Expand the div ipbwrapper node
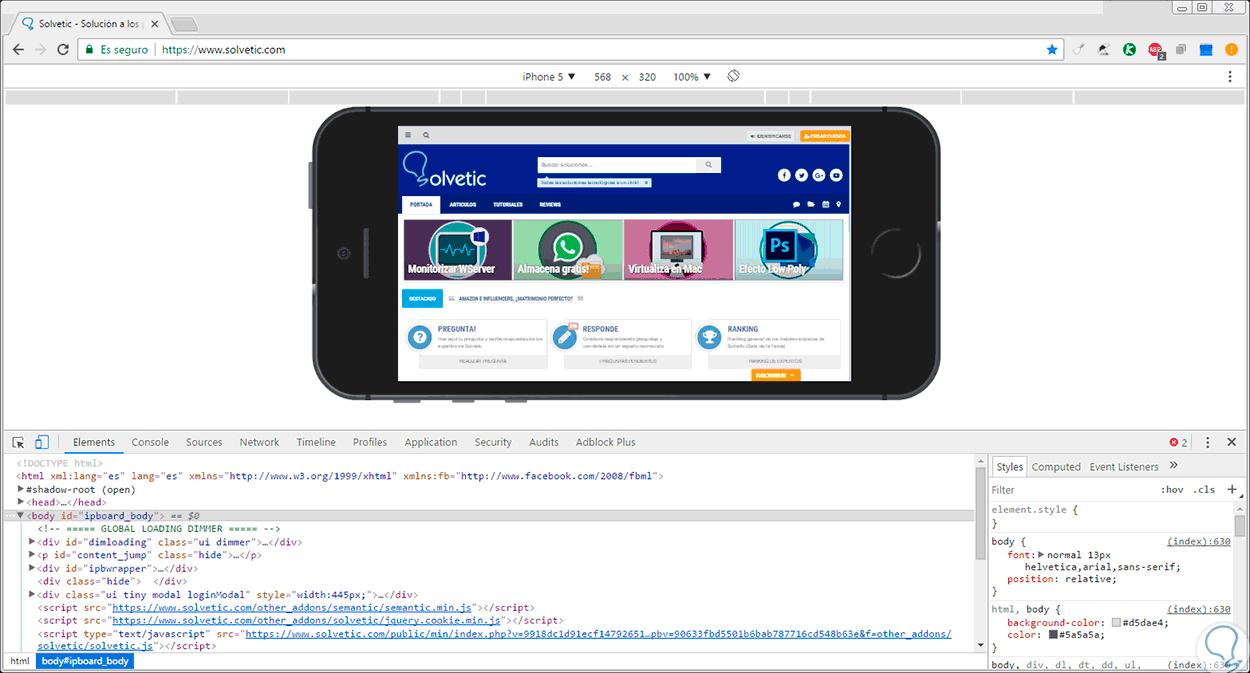Viewport: 1250px width, 673px height. point(33,568)
